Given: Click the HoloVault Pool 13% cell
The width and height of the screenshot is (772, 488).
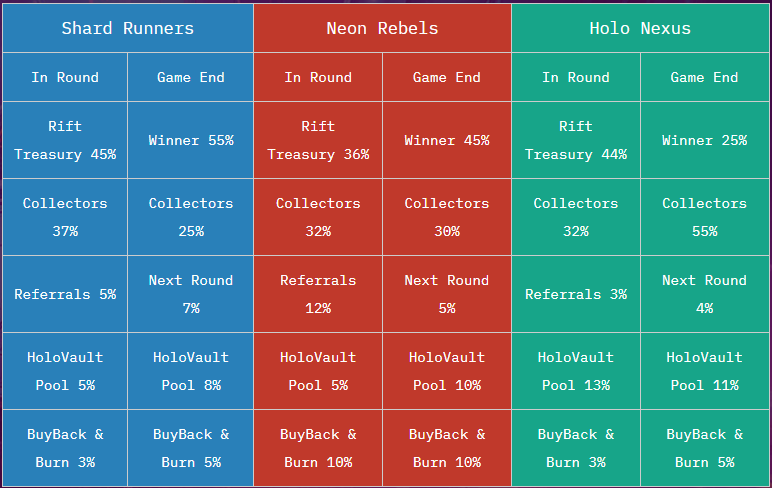Looking at the screenshot, I should coord(576,371).
